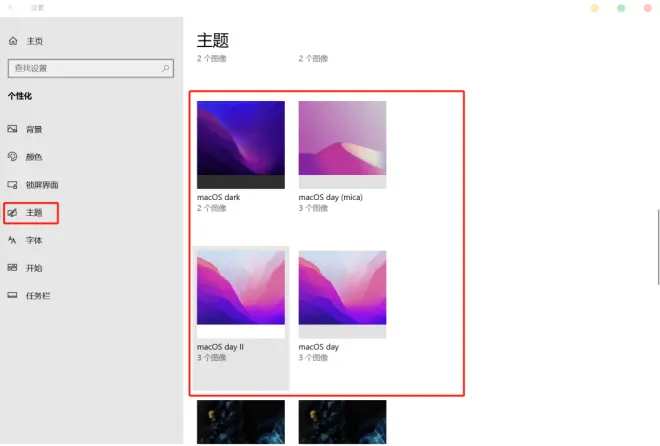The image size is (660, 446).
Task: Select the macOS dark theme thumbnail
Action: pos(241,145)
